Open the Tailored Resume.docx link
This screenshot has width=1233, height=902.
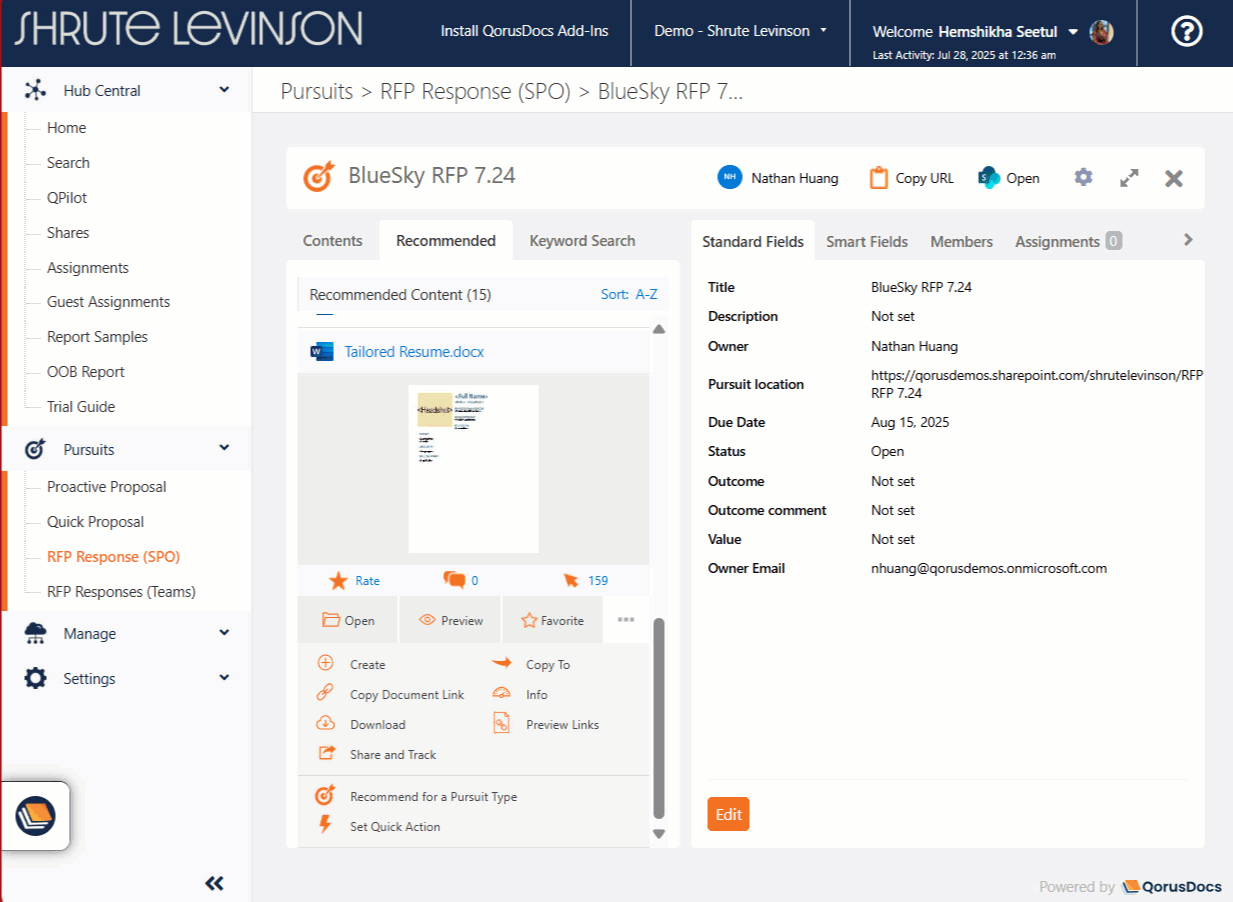[x=414, y=352]
